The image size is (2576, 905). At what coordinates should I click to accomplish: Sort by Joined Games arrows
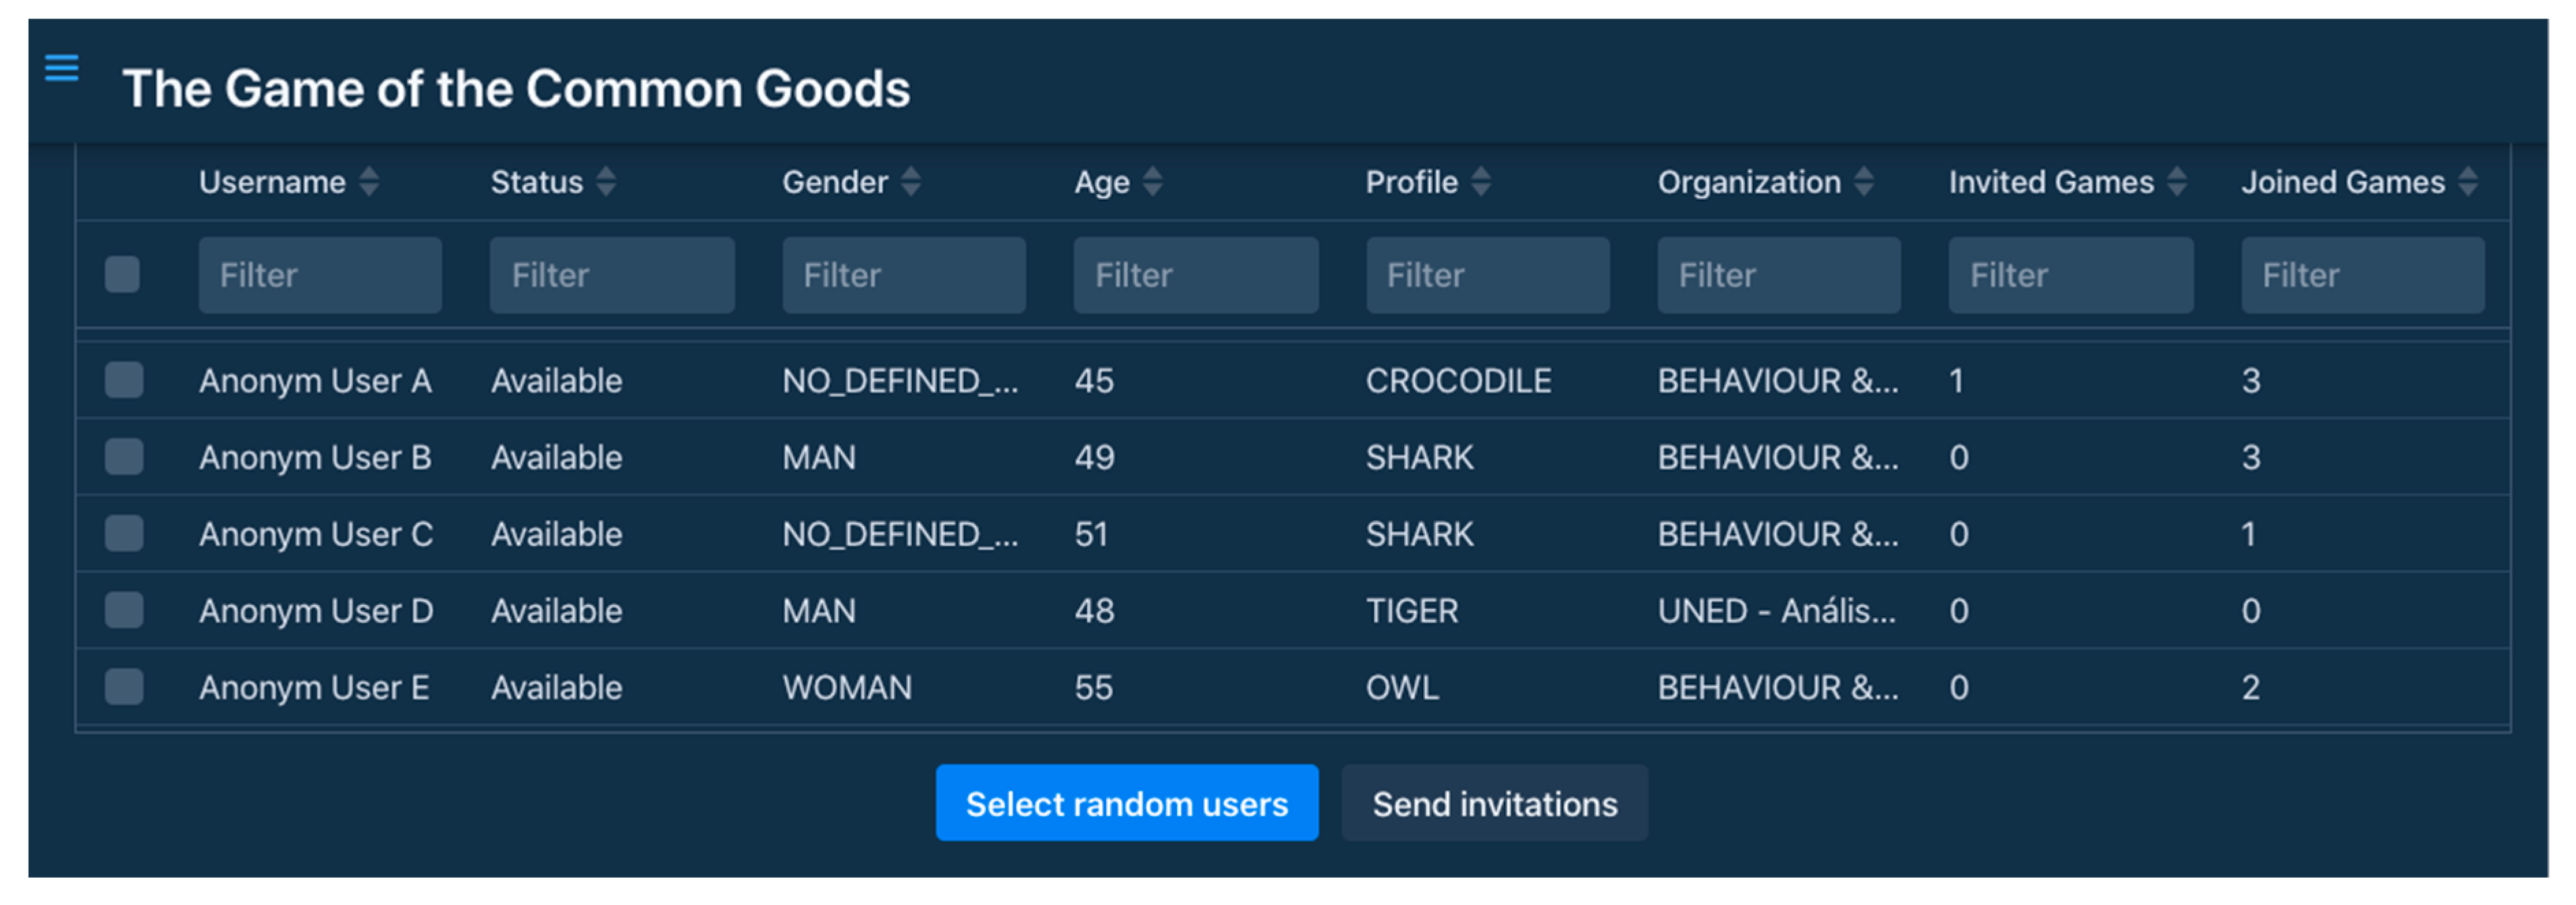pos(2468,182)
